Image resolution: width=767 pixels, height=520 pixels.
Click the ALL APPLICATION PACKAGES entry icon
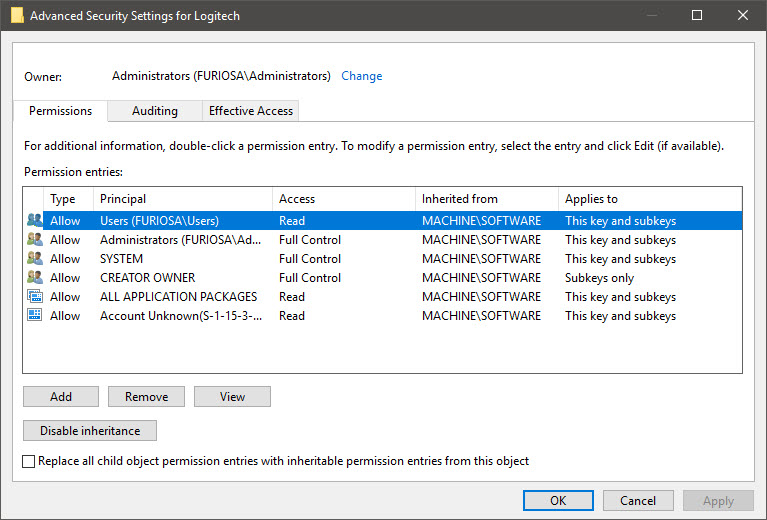click(x=35, y=296)
